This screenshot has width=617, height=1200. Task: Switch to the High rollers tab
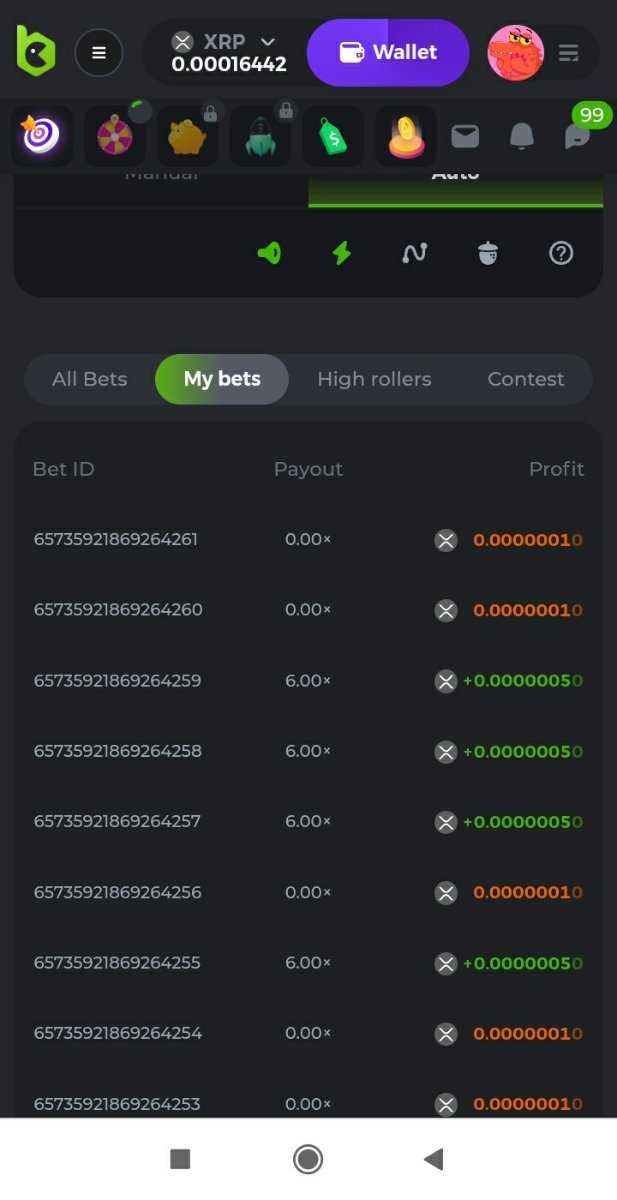(374, 379)
